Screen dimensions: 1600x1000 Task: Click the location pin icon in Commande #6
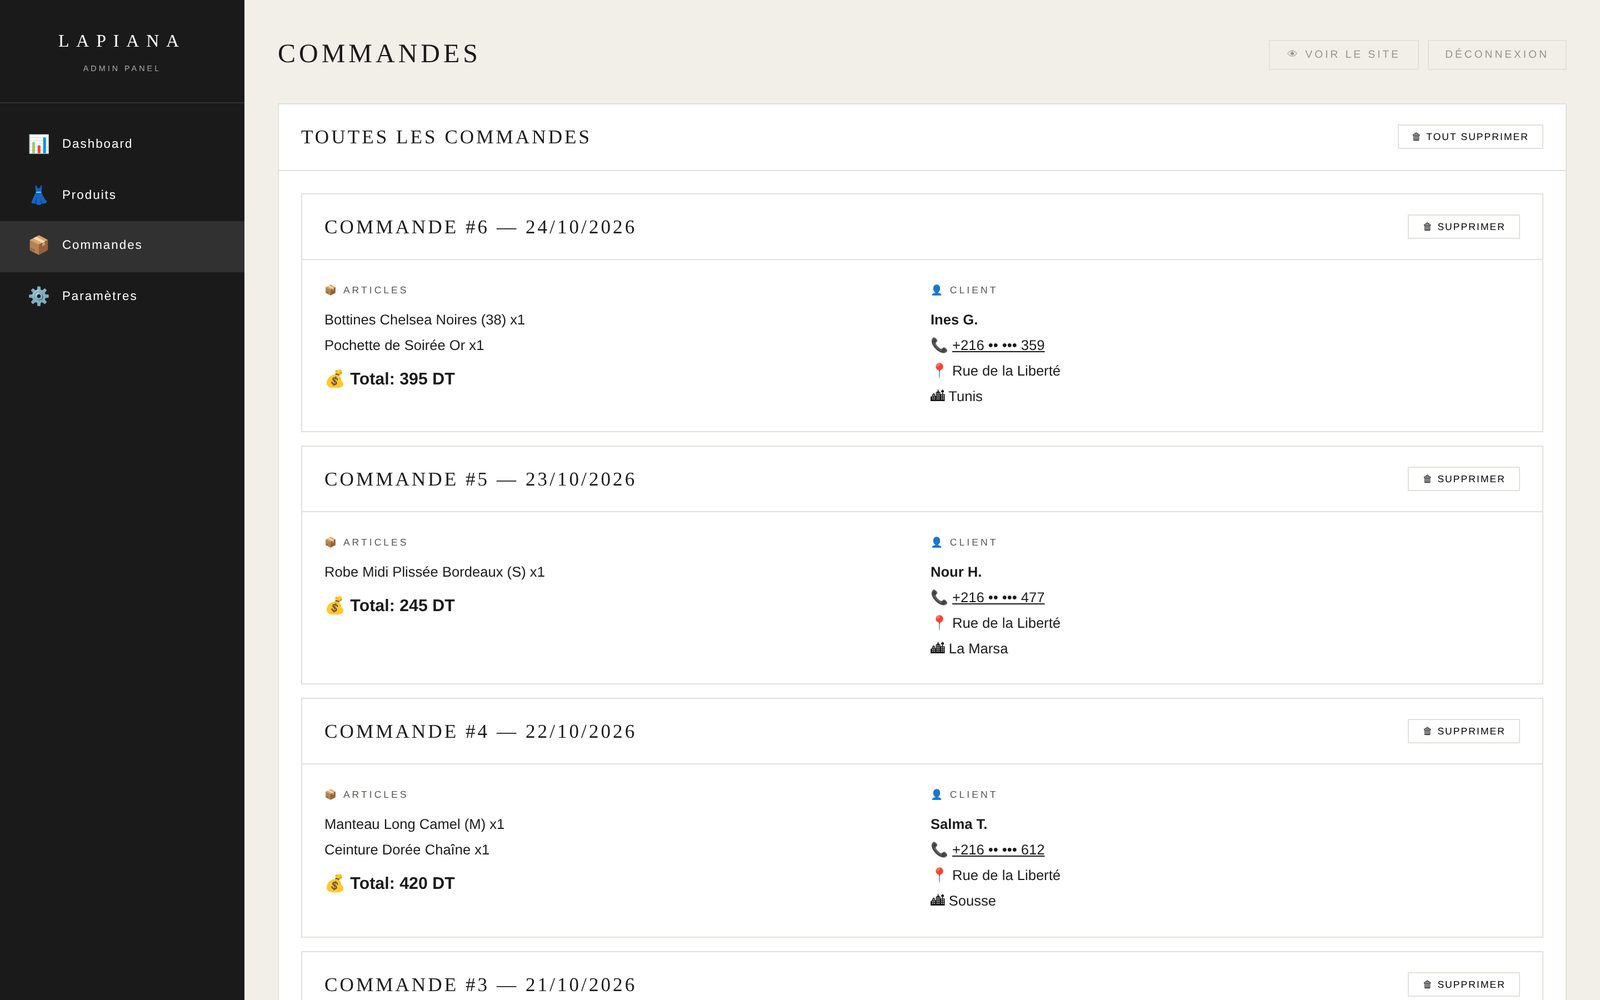[939, 371]
